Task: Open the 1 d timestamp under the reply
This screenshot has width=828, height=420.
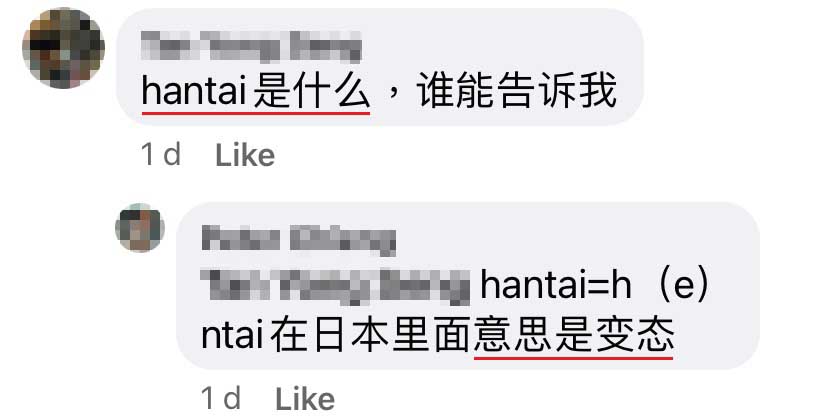Action: [221, 399]
